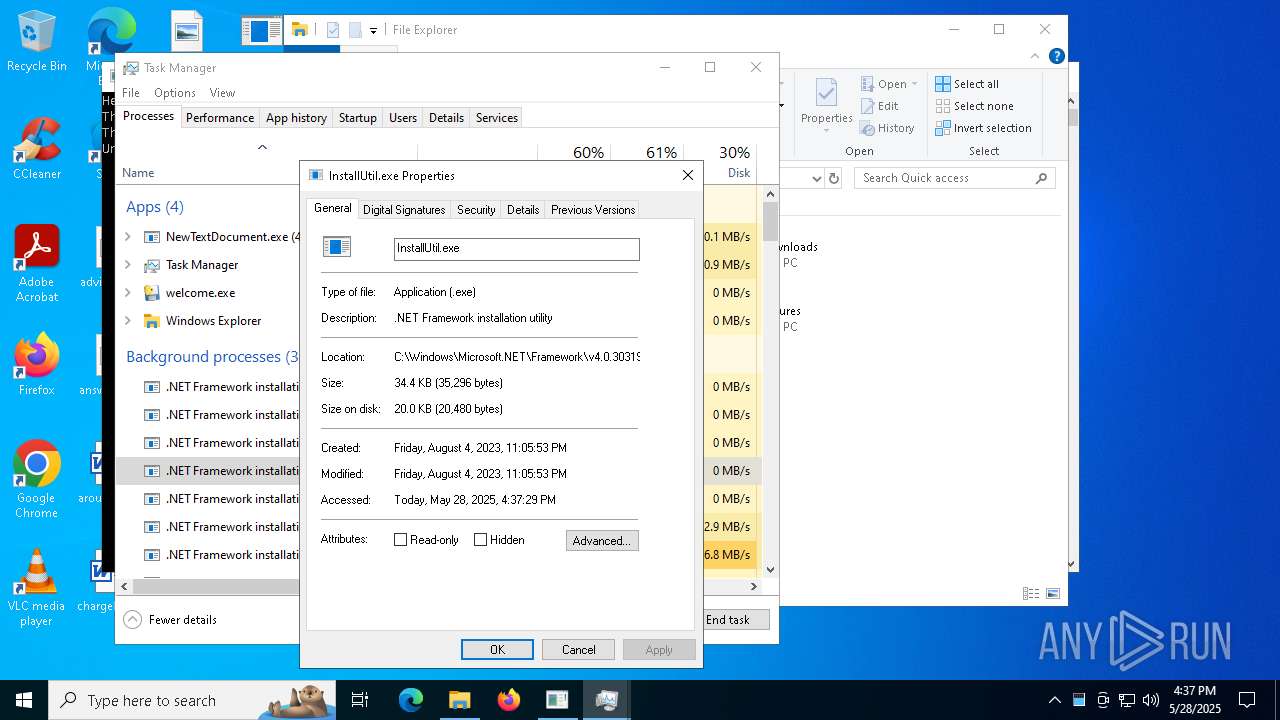The width and height of the screenshot is (1280, 720).
Task: Click Properties checkmark icon in File Explorer title bar
Action: tap(333, 30)
